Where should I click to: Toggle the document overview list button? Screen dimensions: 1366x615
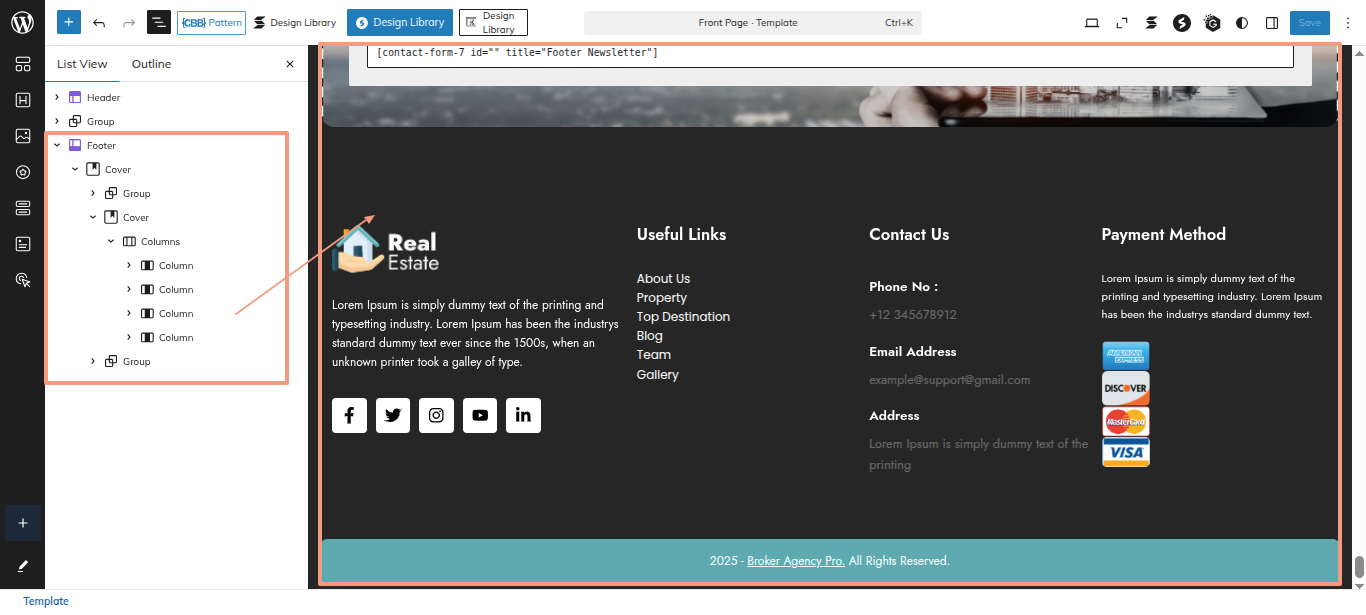coord(158,22)
